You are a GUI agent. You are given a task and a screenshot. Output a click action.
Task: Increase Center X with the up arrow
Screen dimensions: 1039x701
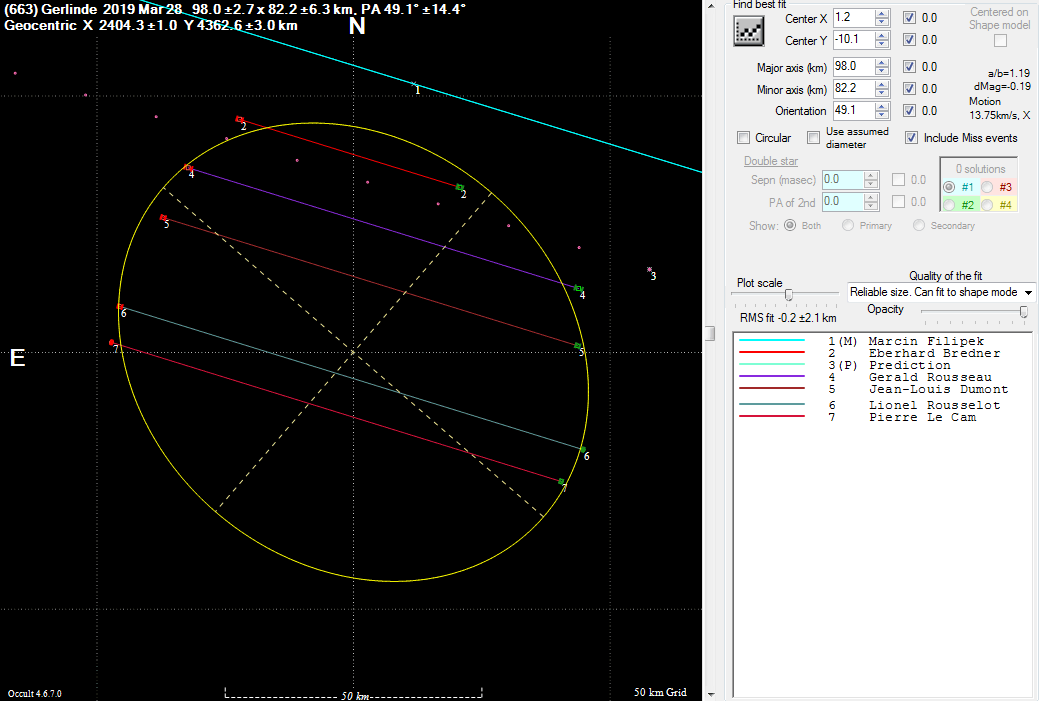[881, 14]
